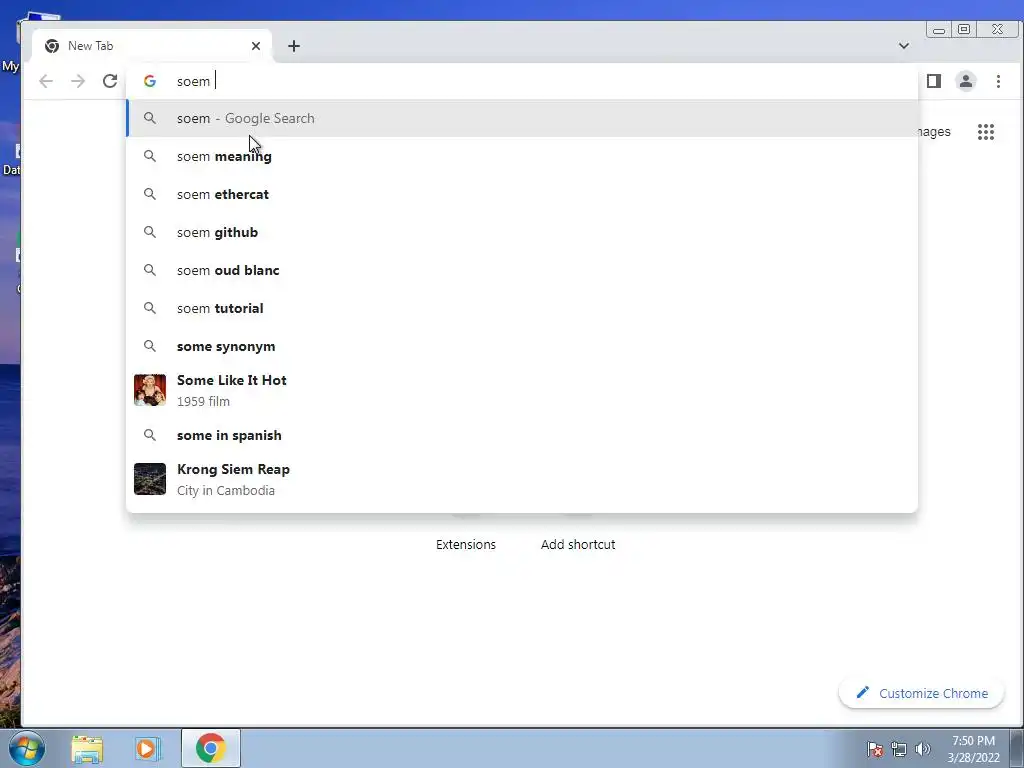Click the Chrome taskbar icon

pos(210,748)
